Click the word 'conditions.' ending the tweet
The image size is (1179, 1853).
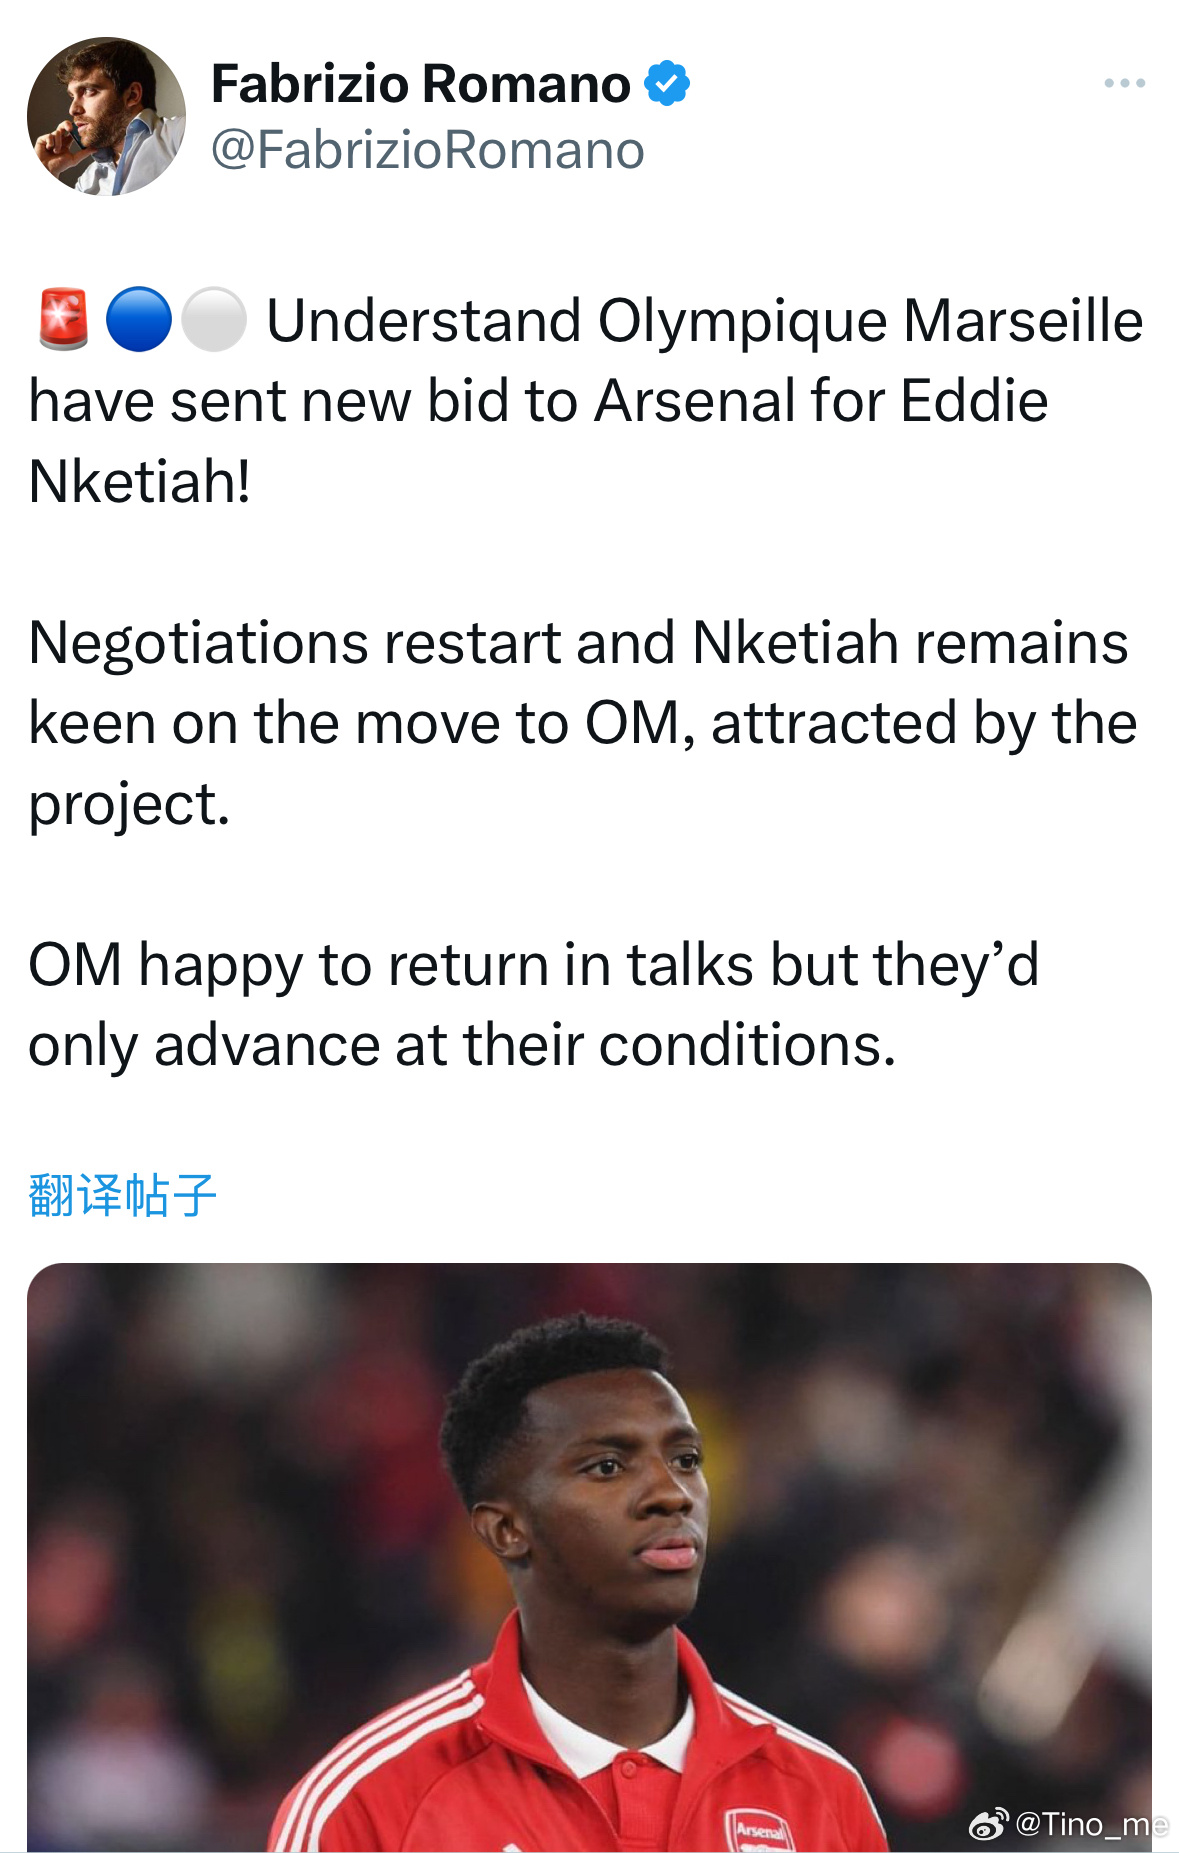point(747,1045)
